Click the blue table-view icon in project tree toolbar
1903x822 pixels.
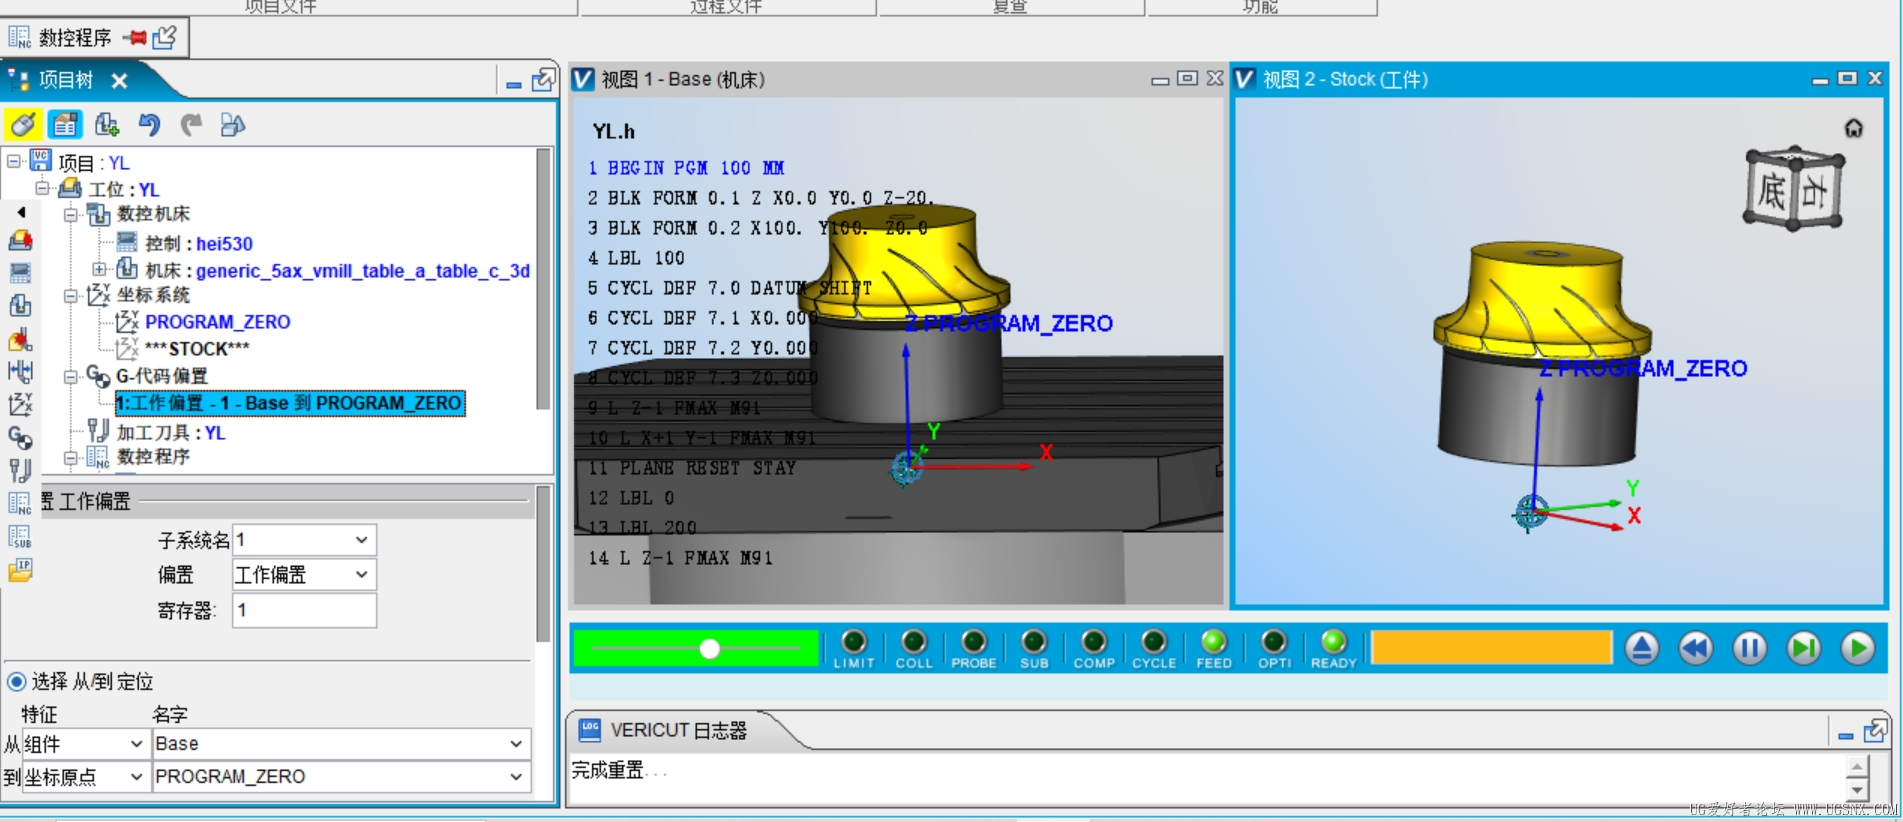[65, 124]
